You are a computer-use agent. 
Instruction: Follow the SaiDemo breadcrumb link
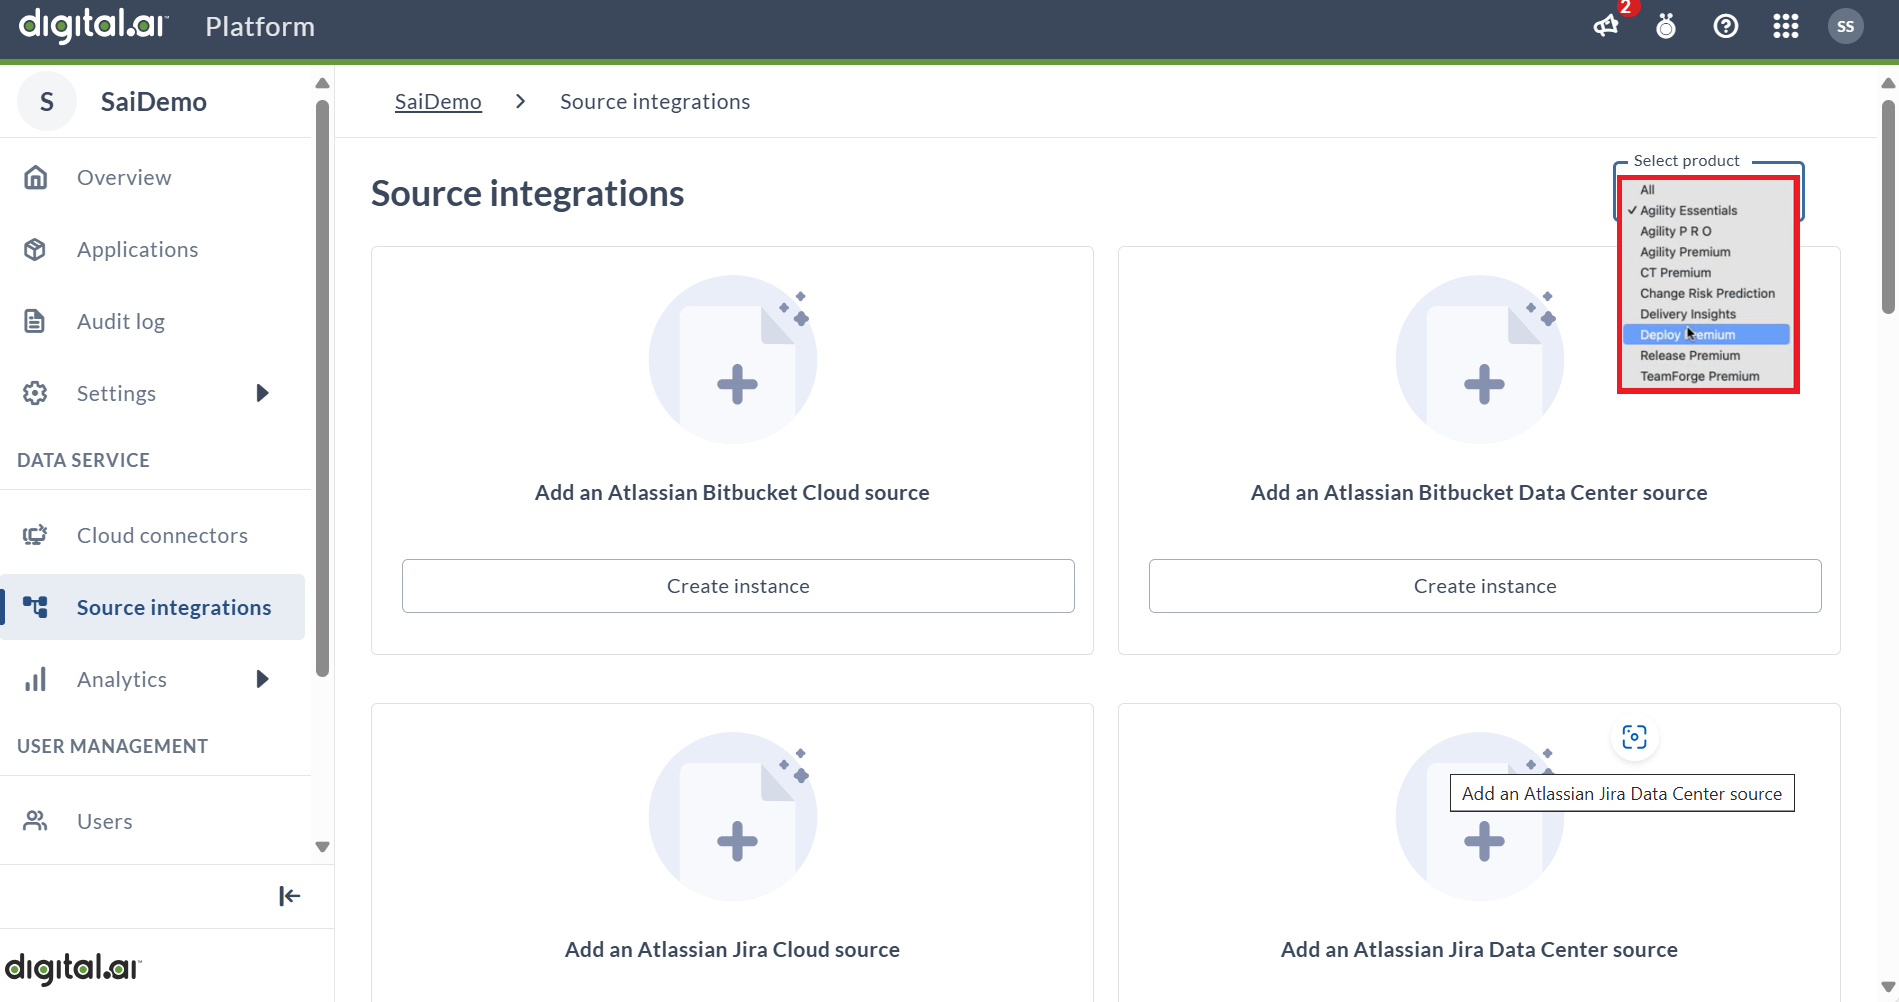[x=438, y=101]
